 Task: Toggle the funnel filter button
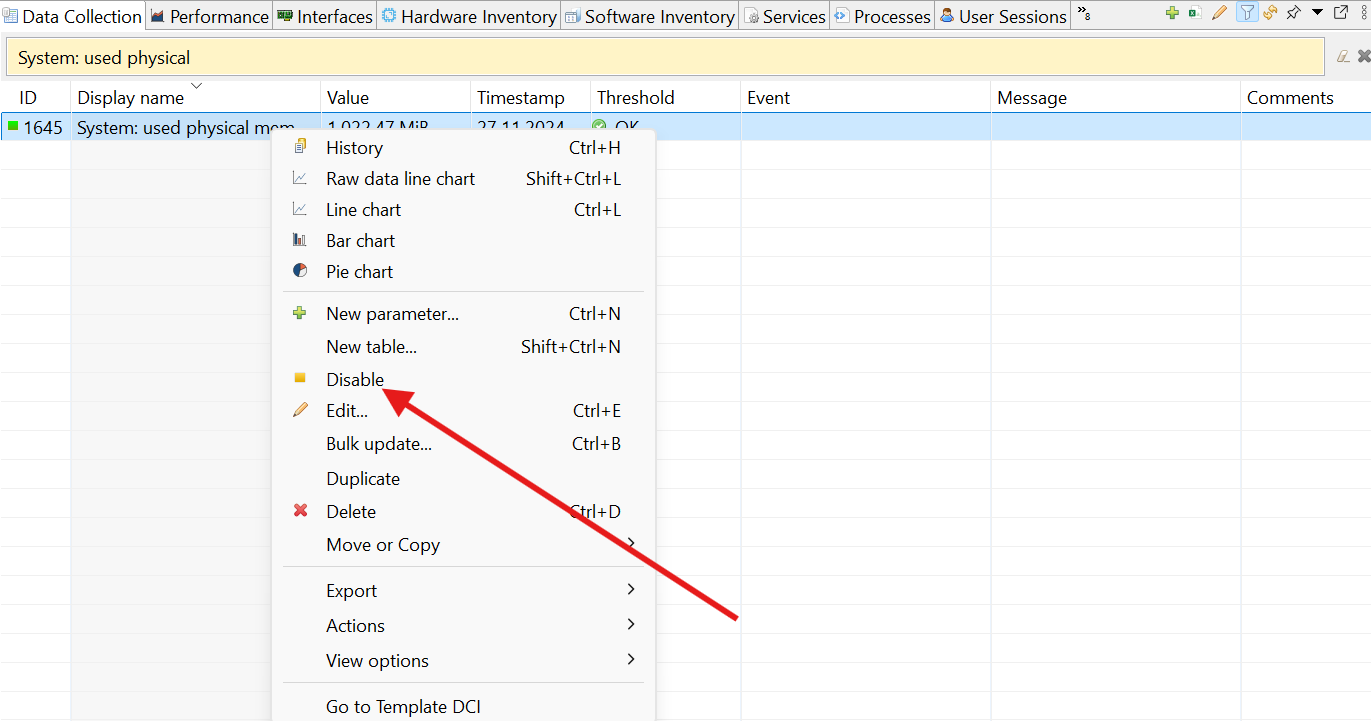(x=1246, y=13)
